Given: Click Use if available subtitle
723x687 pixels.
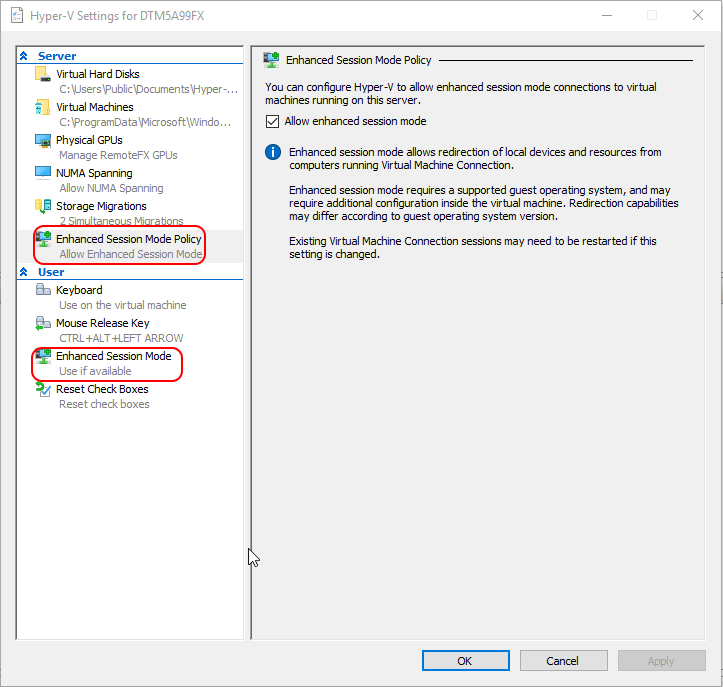Looking at the screenshot, I should [x=95, y=371].
